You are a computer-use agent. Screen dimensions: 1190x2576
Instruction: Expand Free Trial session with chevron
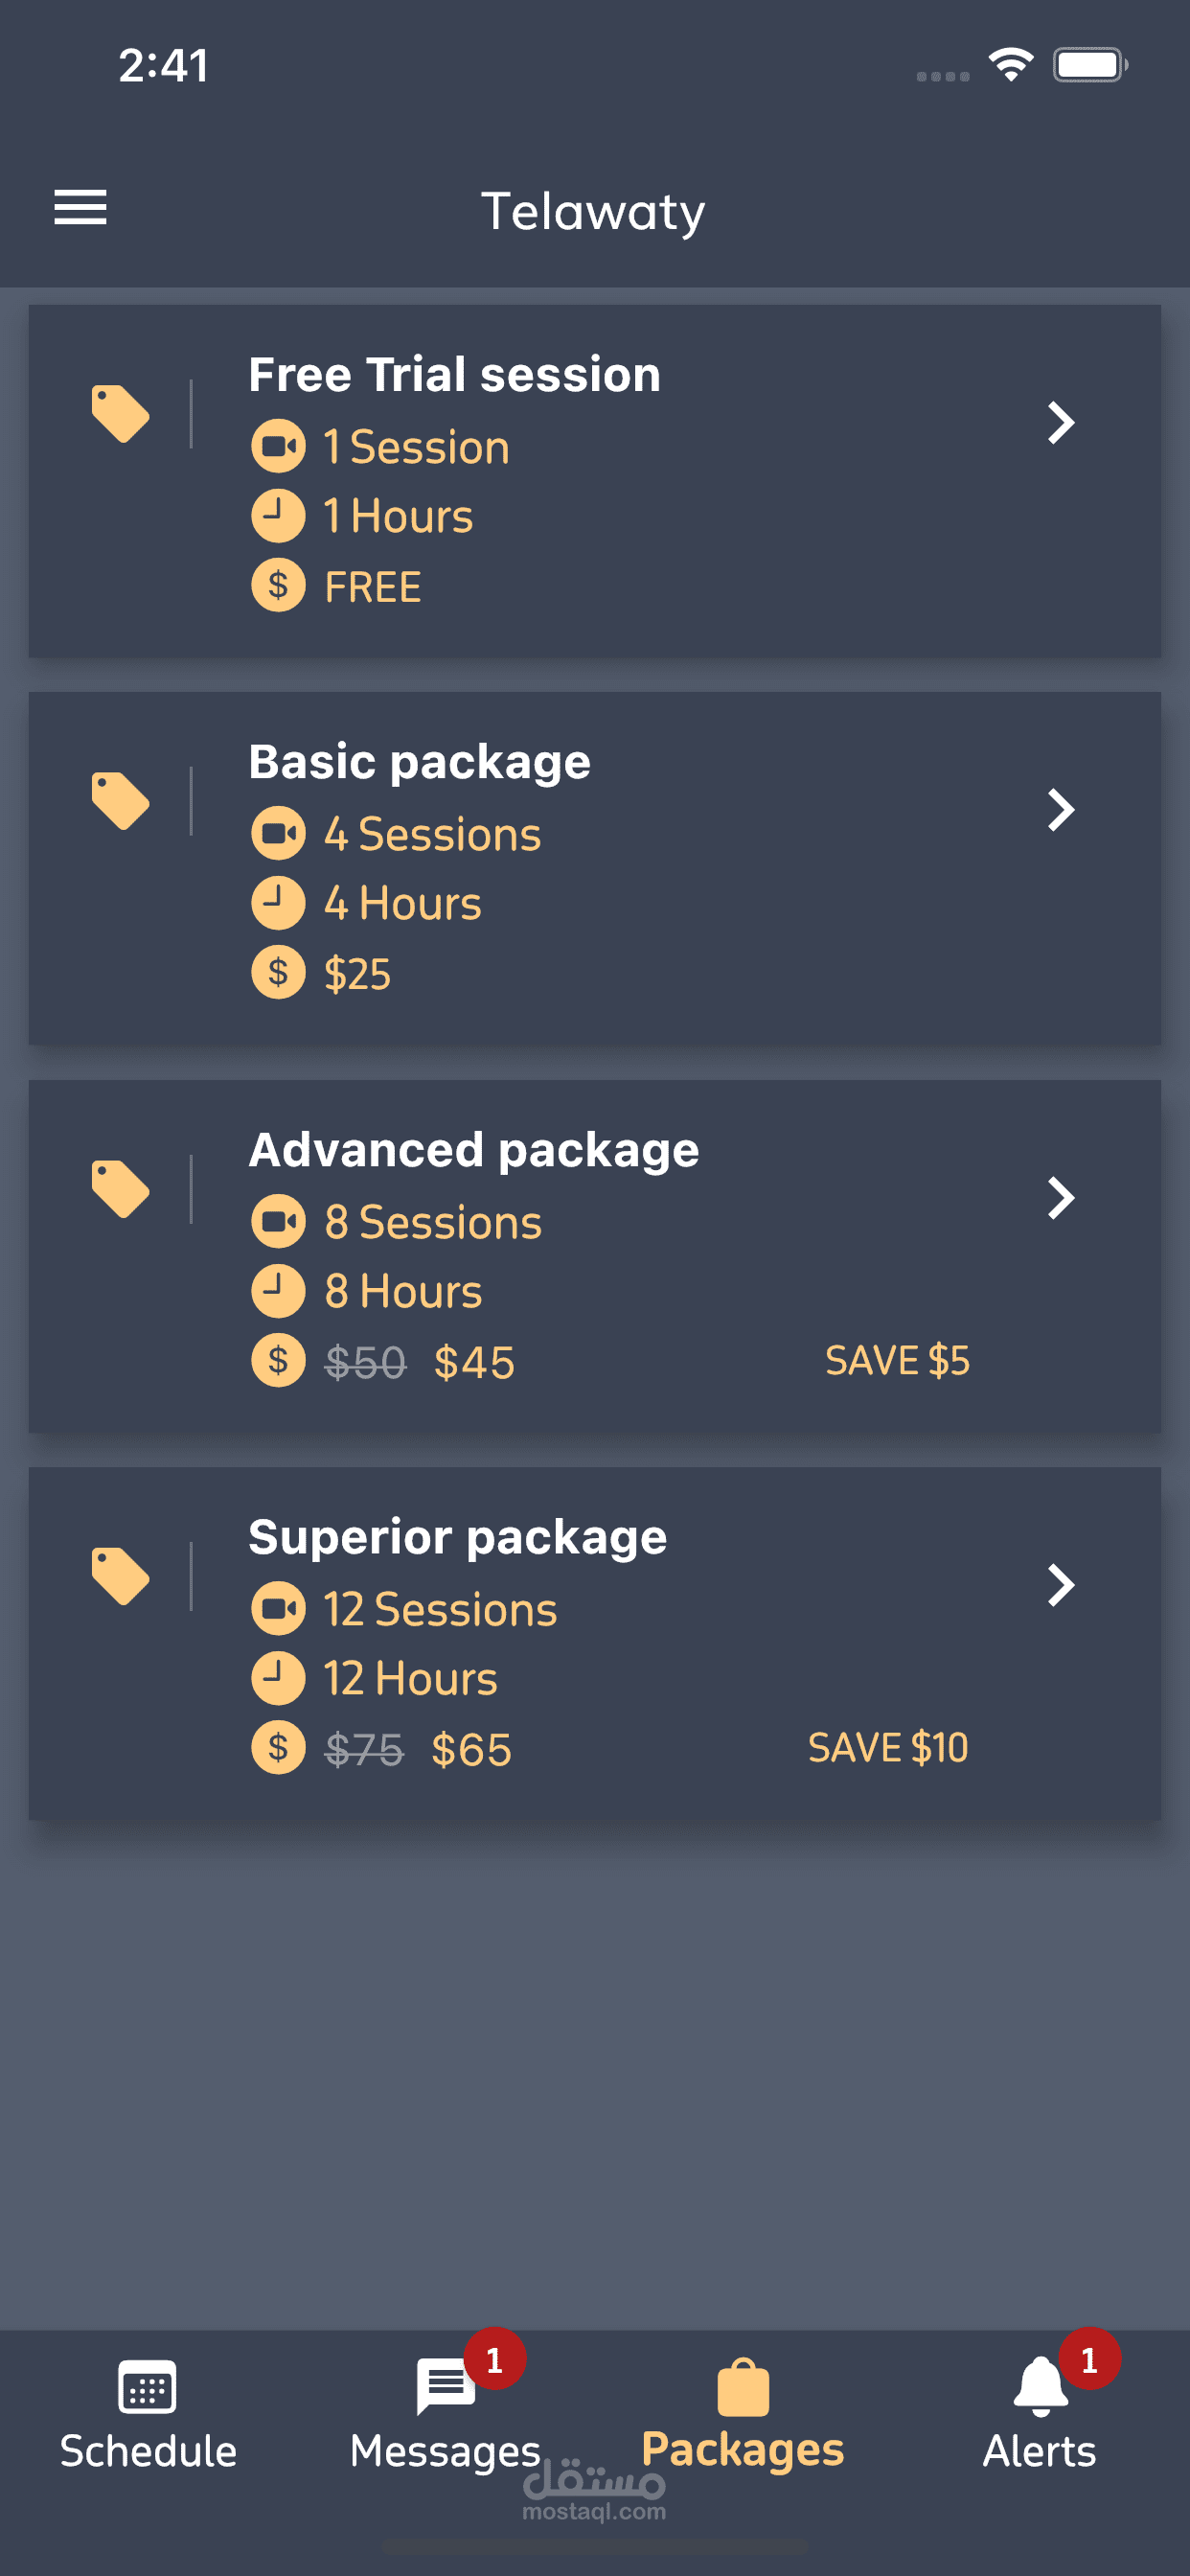point(1060,422)
